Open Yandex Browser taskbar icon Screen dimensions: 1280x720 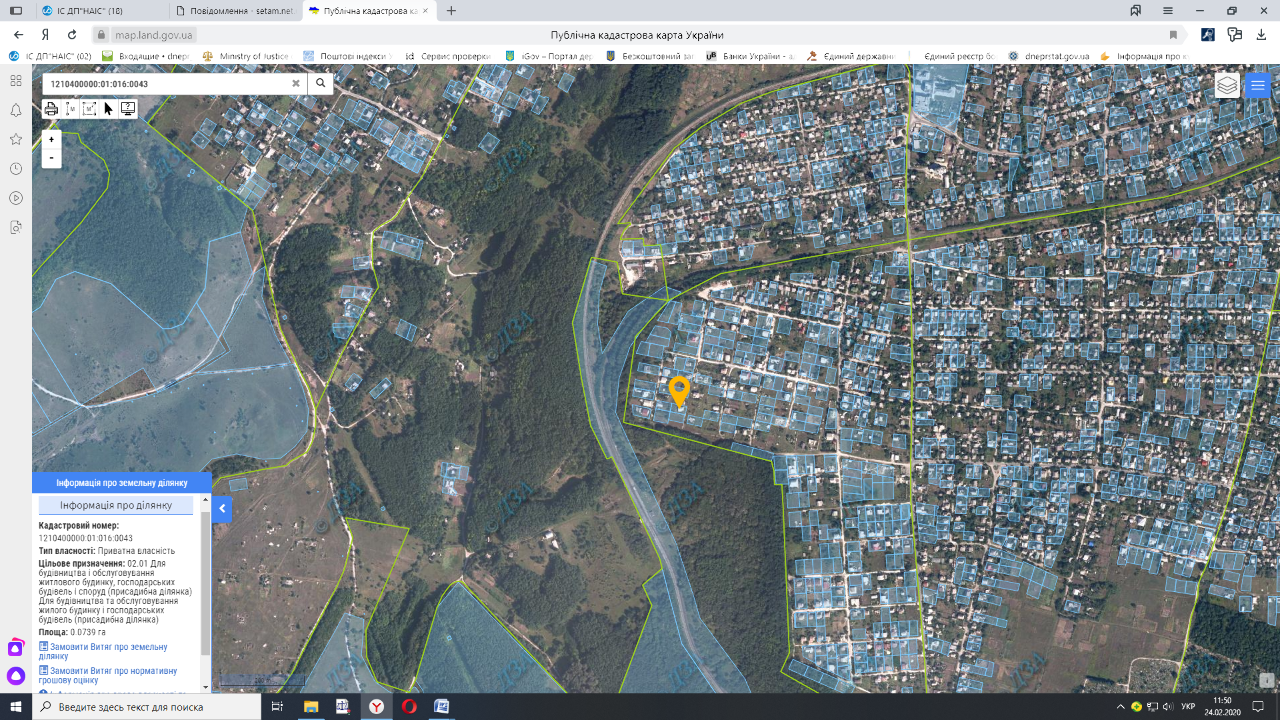click(x=376, y=707)
